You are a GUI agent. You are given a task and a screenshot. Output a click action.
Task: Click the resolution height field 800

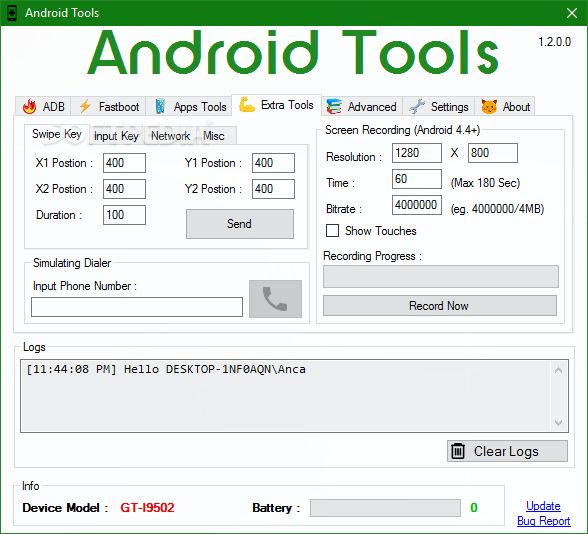[x=493, y=153]
